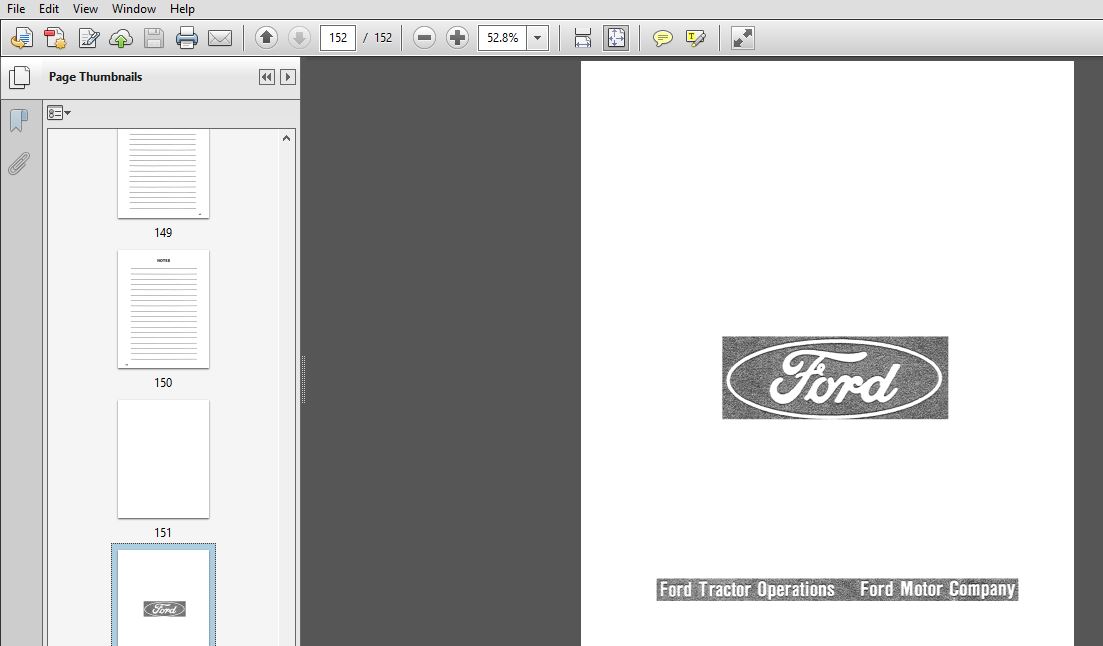Click the Page Thumbnails title text
Screen dimensions: 1103x646
click(96, 77)
